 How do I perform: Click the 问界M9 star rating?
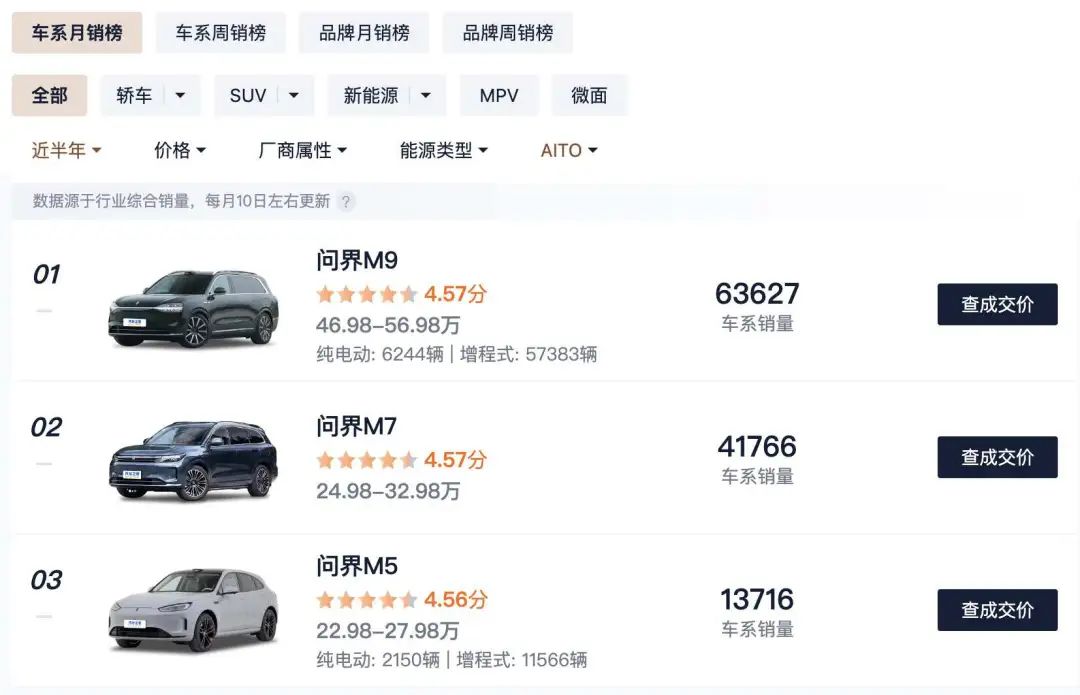pyautogui.click(x=367, y=294)
